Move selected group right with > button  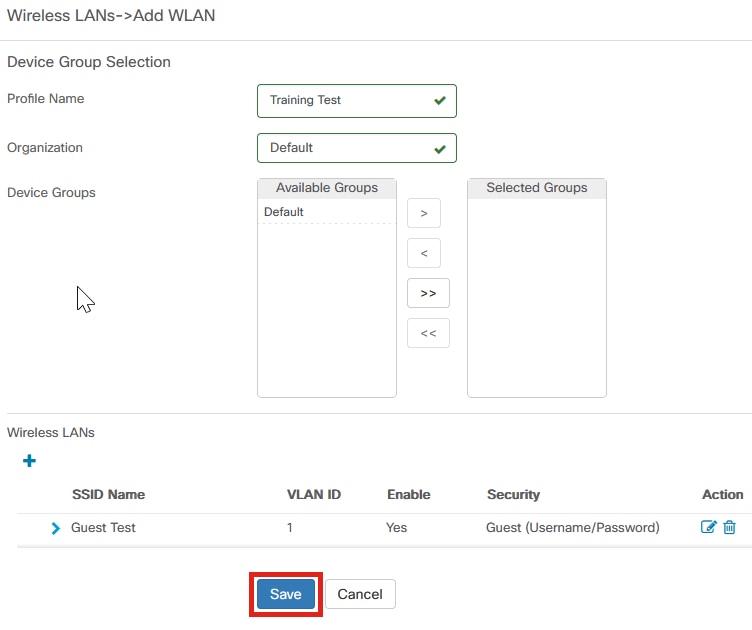pos(424,213)
